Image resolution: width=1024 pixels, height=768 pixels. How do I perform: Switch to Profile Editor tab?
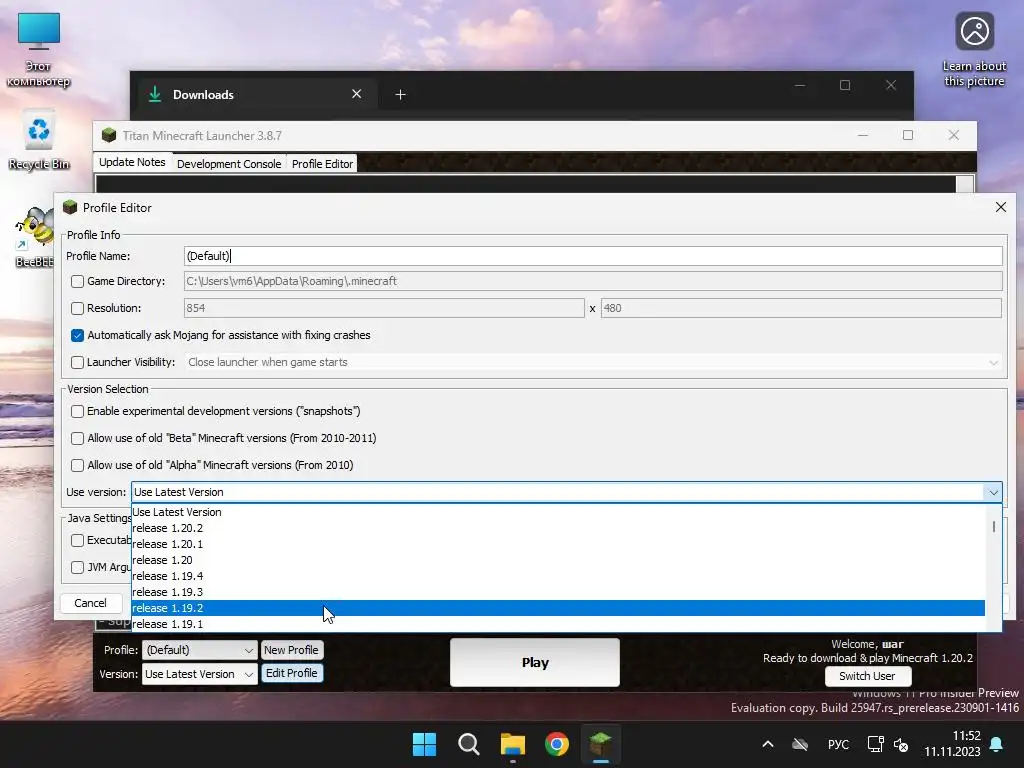322,164
